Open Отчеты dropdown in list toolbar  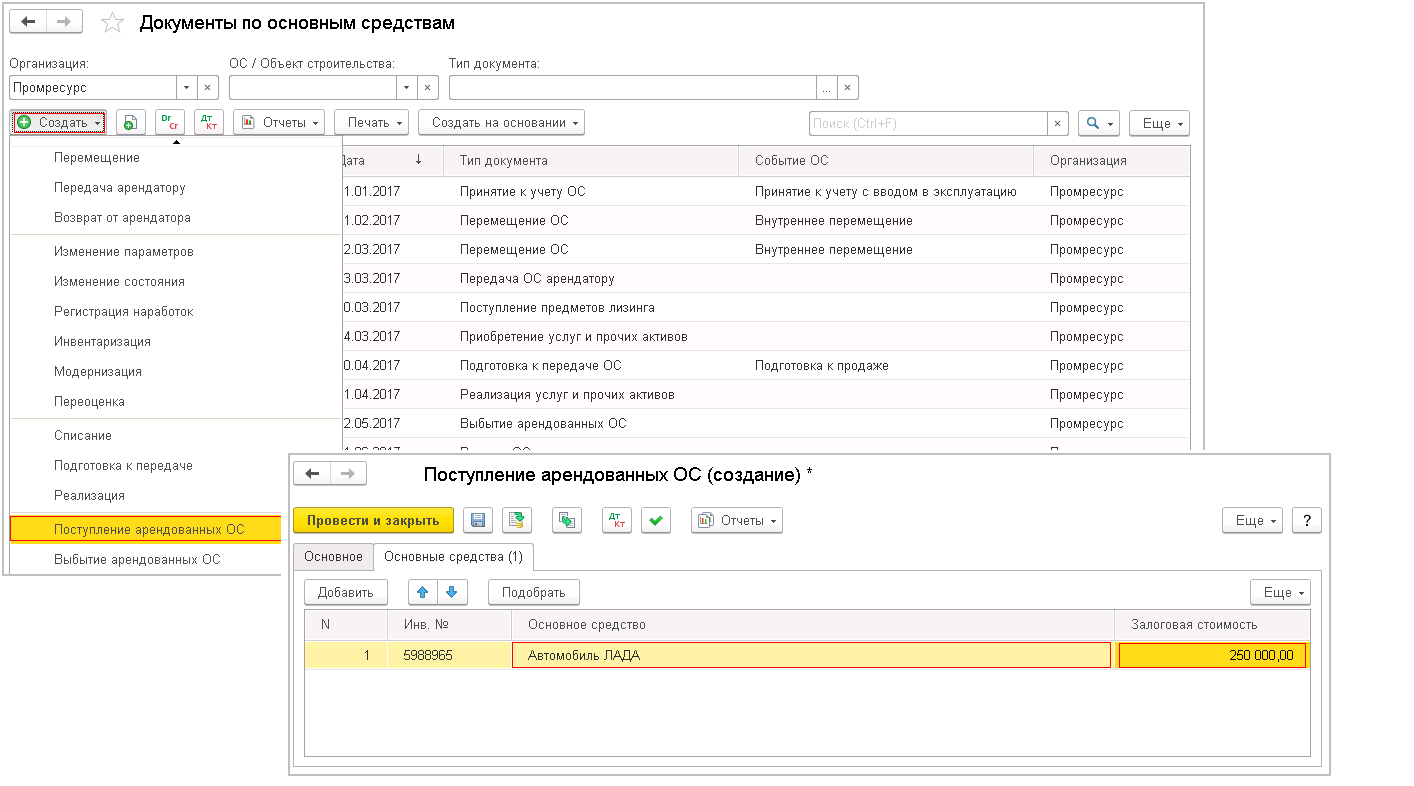coord(279,122)
